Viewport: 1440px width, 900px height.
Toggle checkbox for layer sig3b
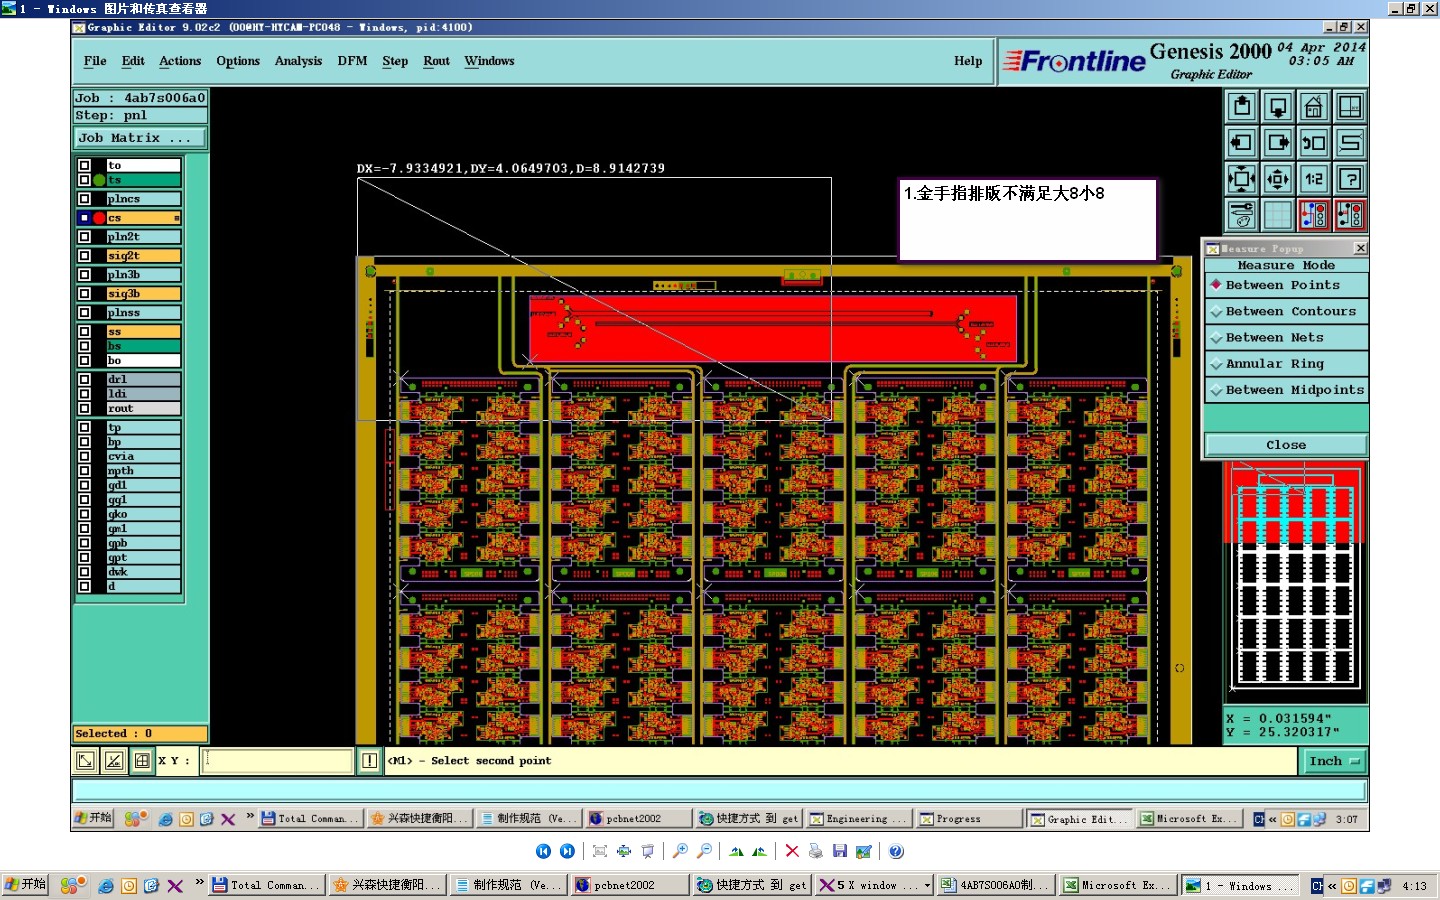click(84, 294)
